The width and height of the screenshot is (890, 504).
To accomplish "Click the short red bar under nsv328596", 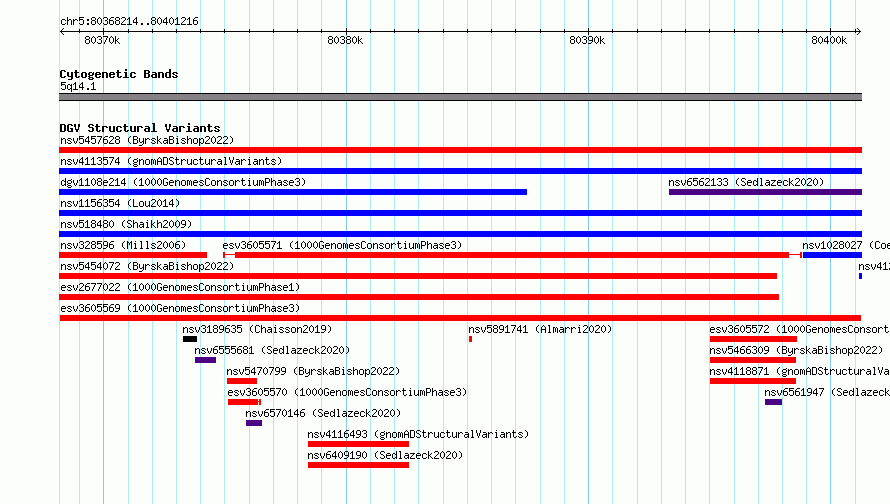I will click(x=133, y=255).
